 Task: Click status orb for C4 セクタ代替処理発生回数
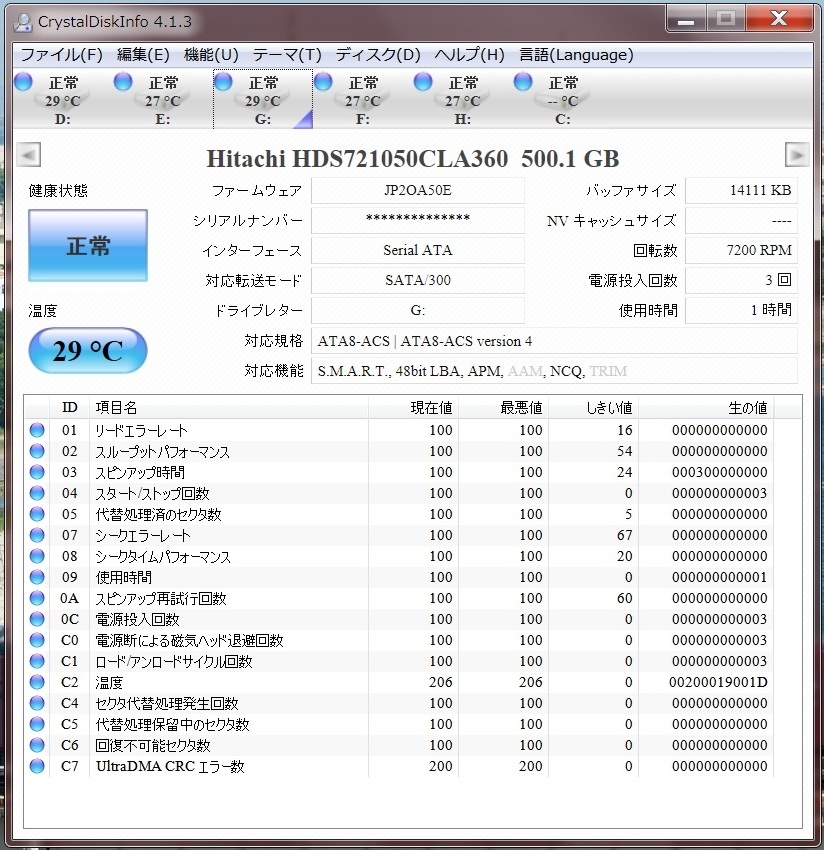[37, 703]
